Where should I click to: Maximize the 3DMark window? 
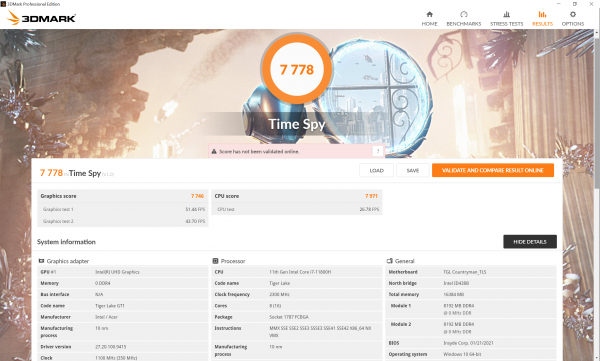pyautogui.click(x=574, y=4)
